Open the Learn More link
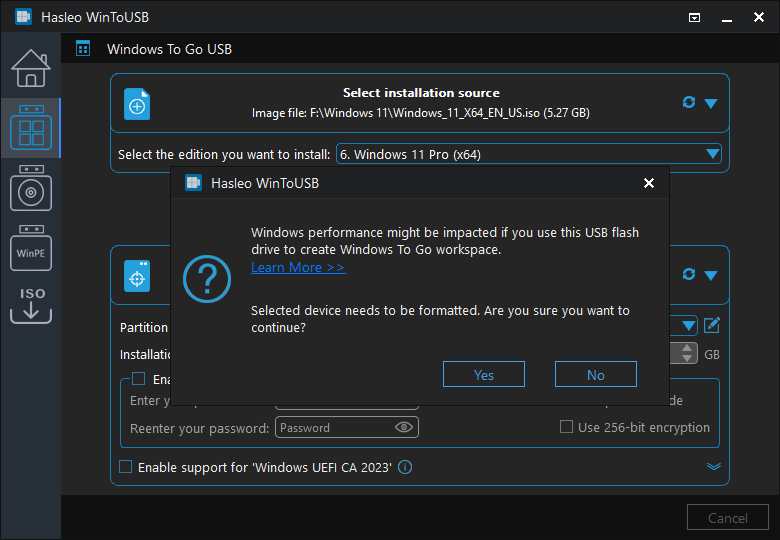 298,268
